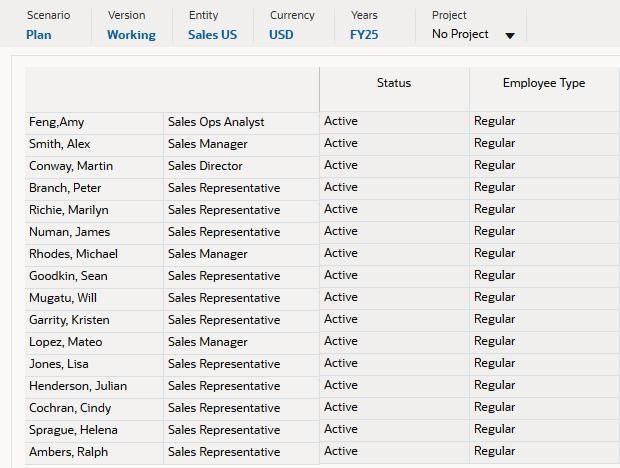Click the Status column header
The height and width of the screenshot is (468, 620).
(x=394, y=84)
